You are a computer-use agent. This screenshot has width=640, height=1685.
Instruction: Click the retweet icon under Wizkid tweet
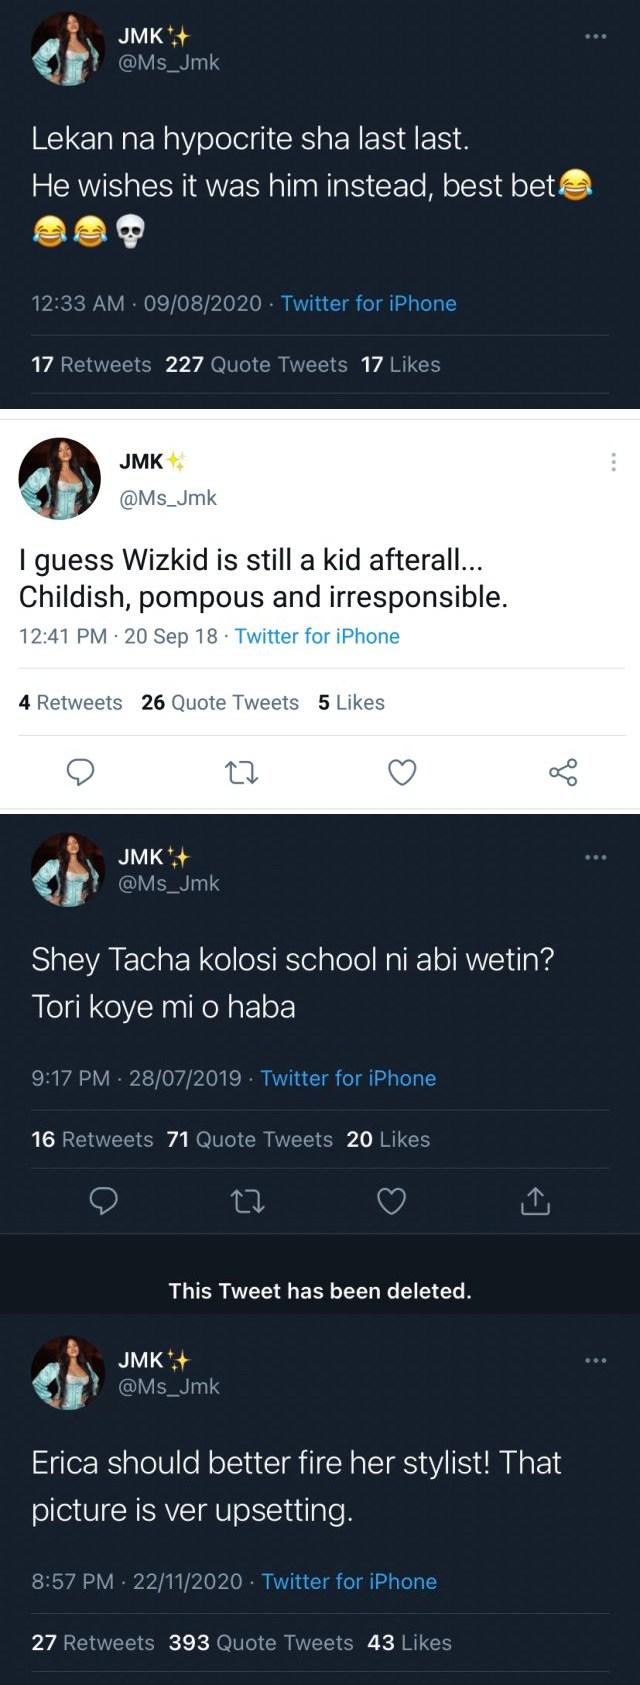[242, 772]
